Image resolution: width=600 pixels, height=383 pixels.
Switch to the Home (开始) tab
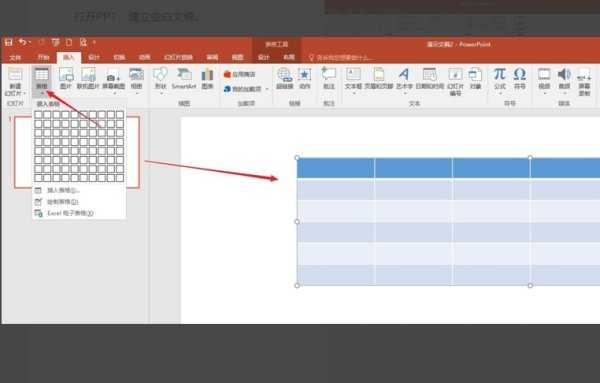[x=43, y=57]
